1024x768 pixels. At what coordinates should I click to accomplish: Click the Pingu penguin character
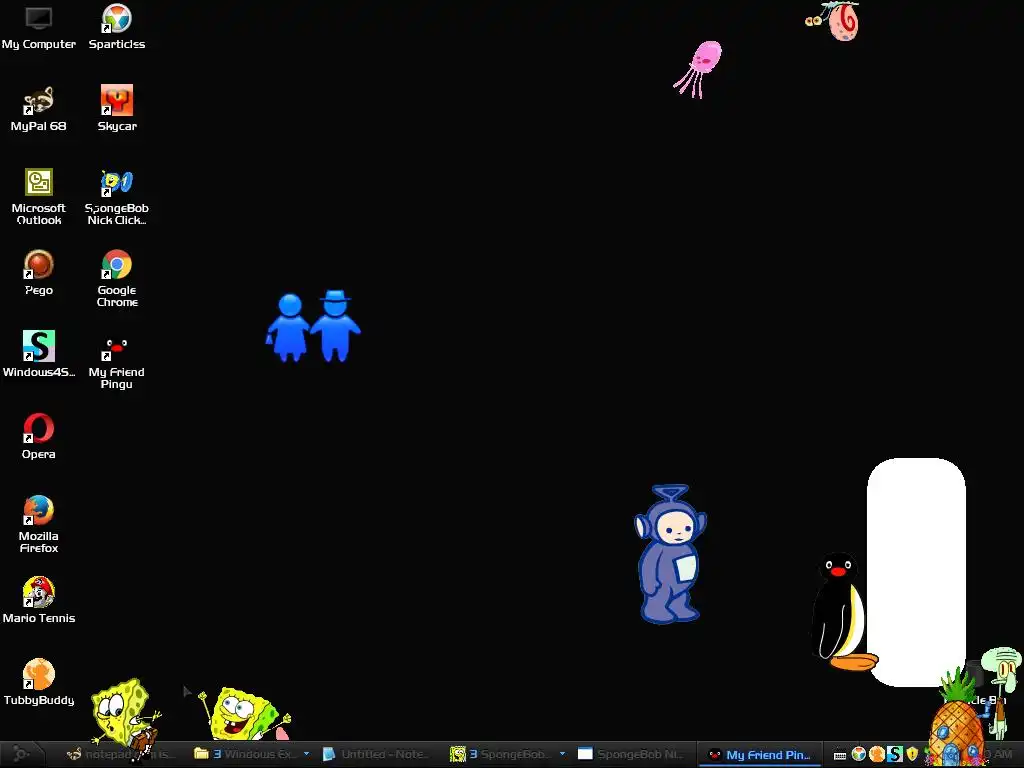pyautogui.click(x=841, y=612)
